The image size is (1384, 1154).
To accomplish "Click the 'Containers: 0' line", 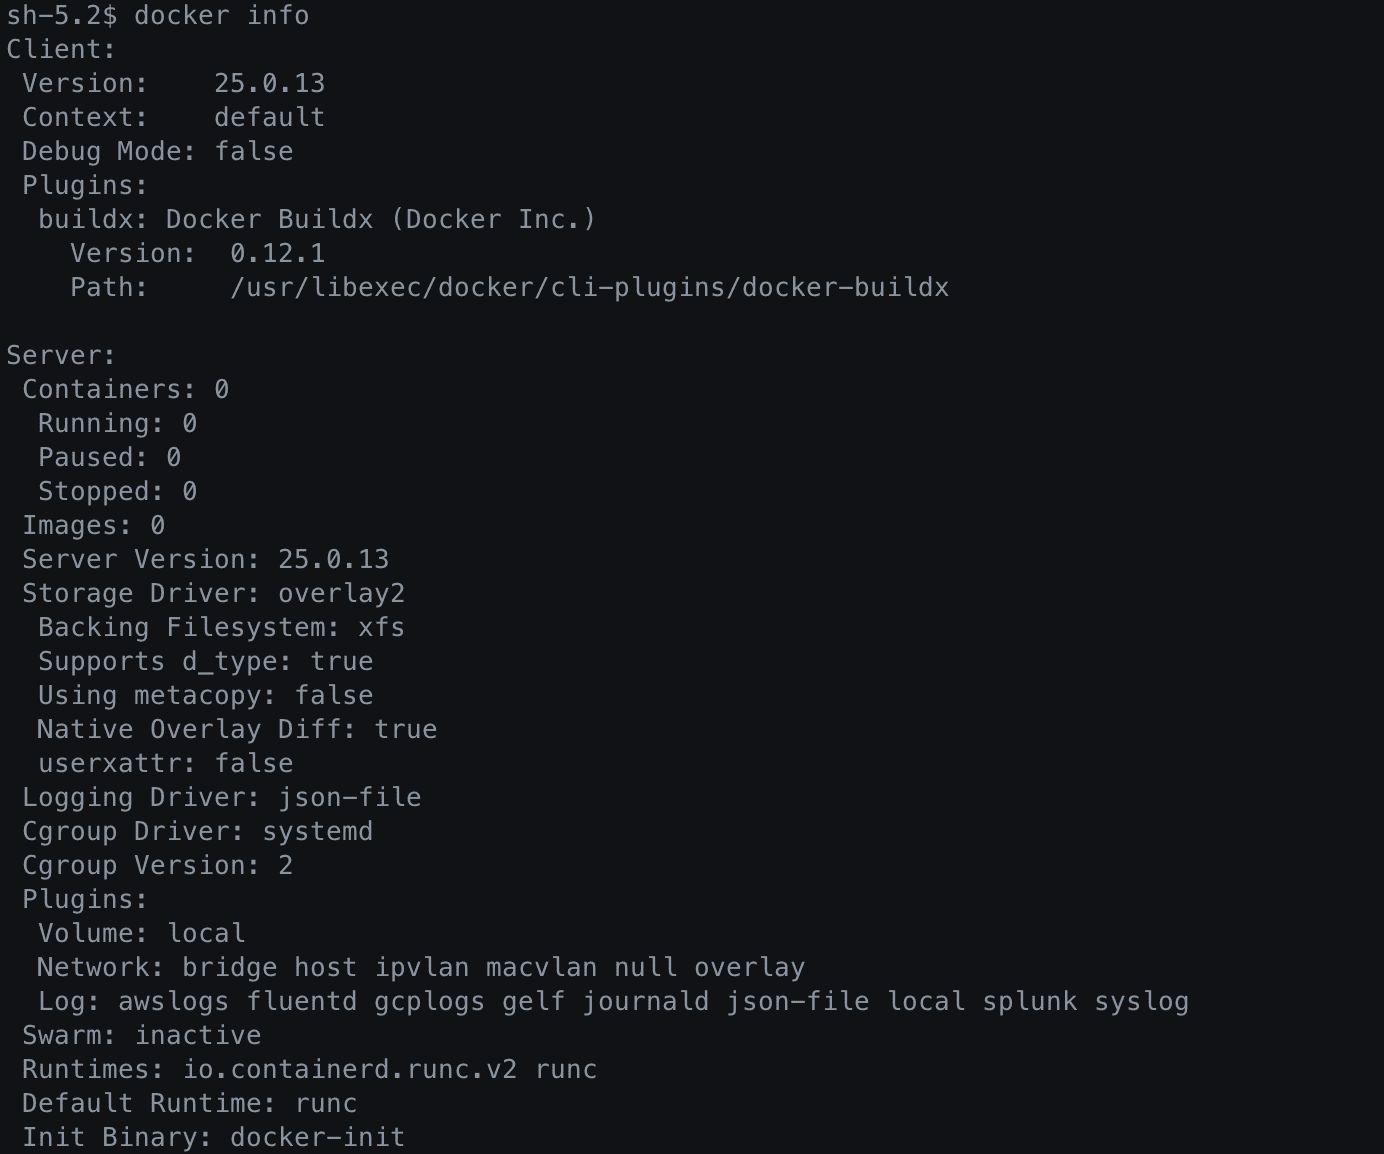I will [x=125, y=389].
